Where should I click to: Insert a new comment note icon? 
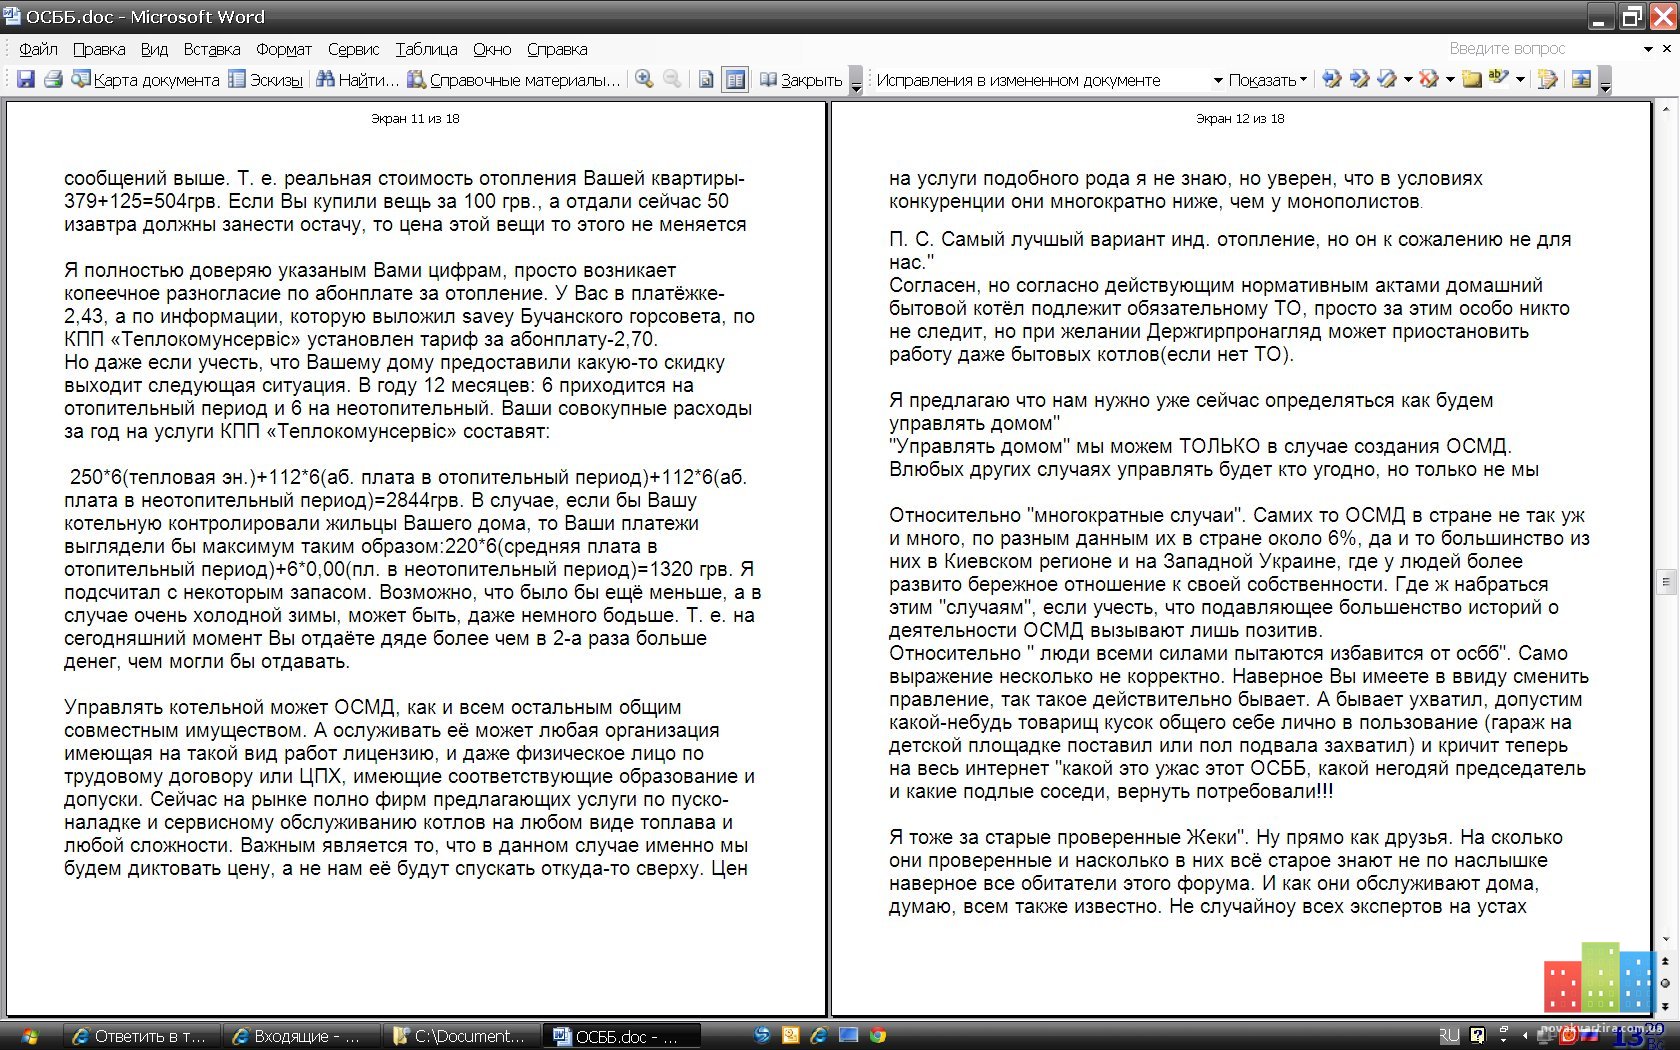click(x=1471, y=79)
